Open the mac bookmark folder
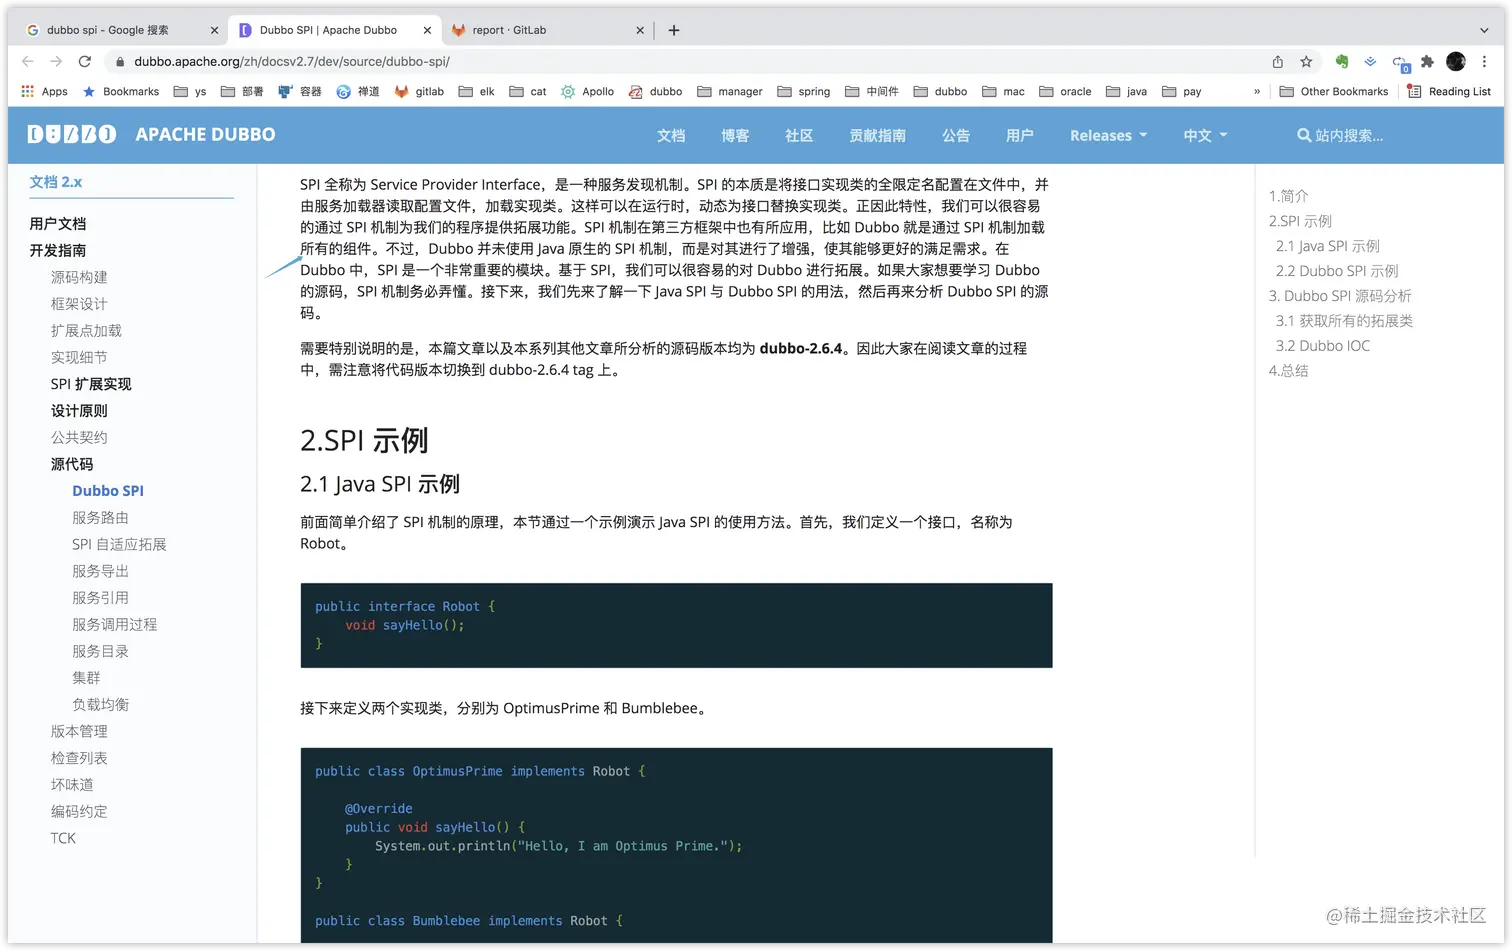Viewport: 1512px width, 951px height. pos(1003,91)
